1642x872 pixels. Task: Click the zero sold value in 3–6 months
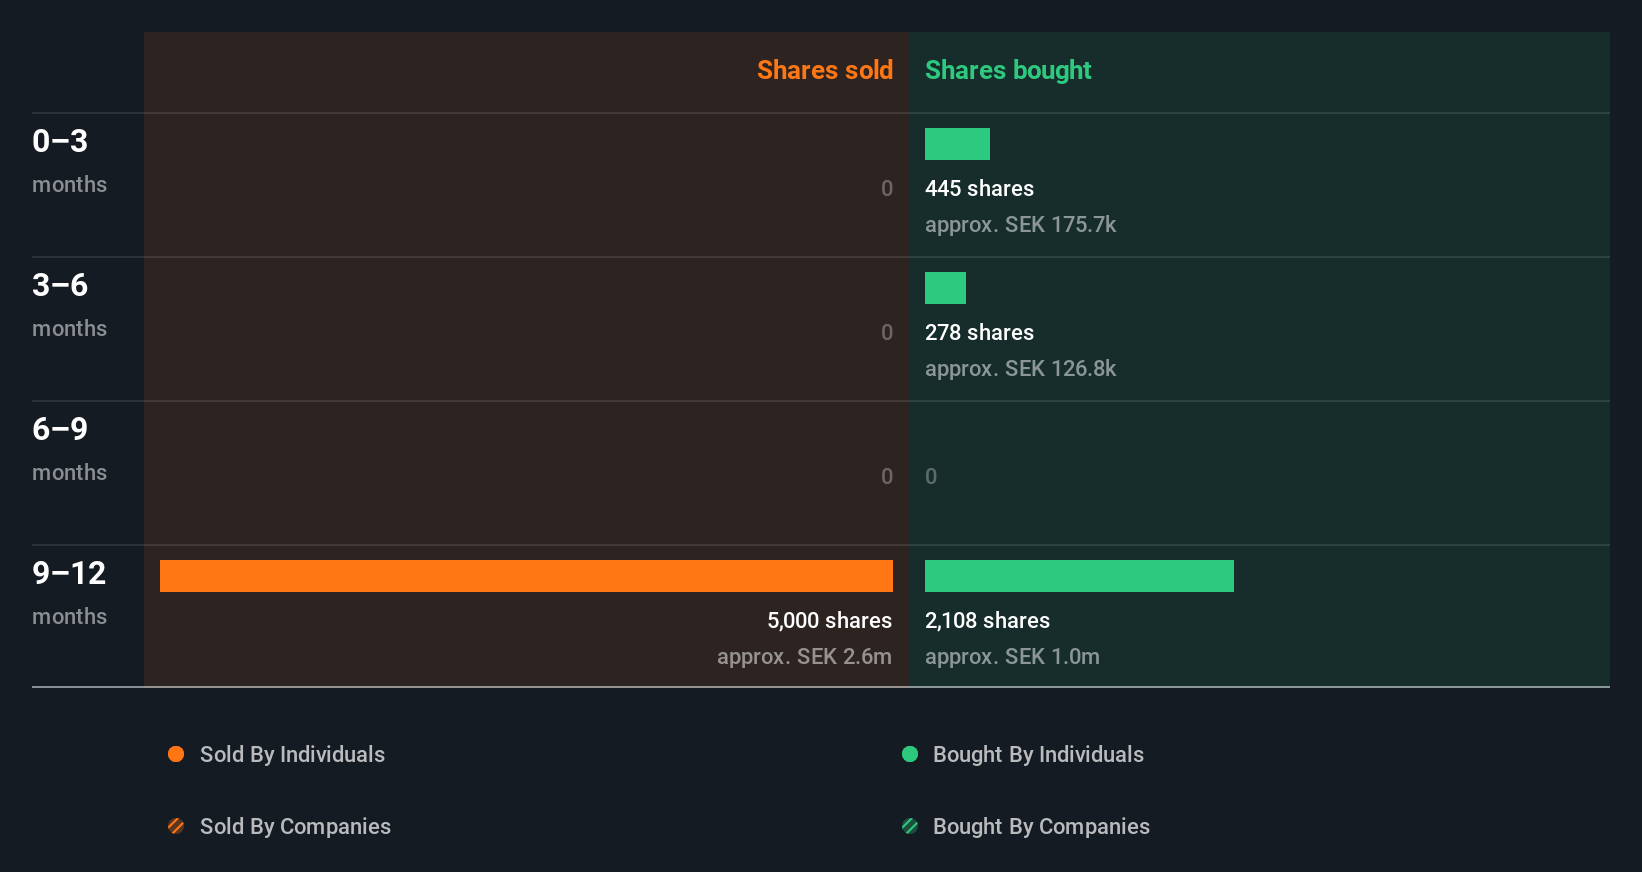click(x=887, y=332)
